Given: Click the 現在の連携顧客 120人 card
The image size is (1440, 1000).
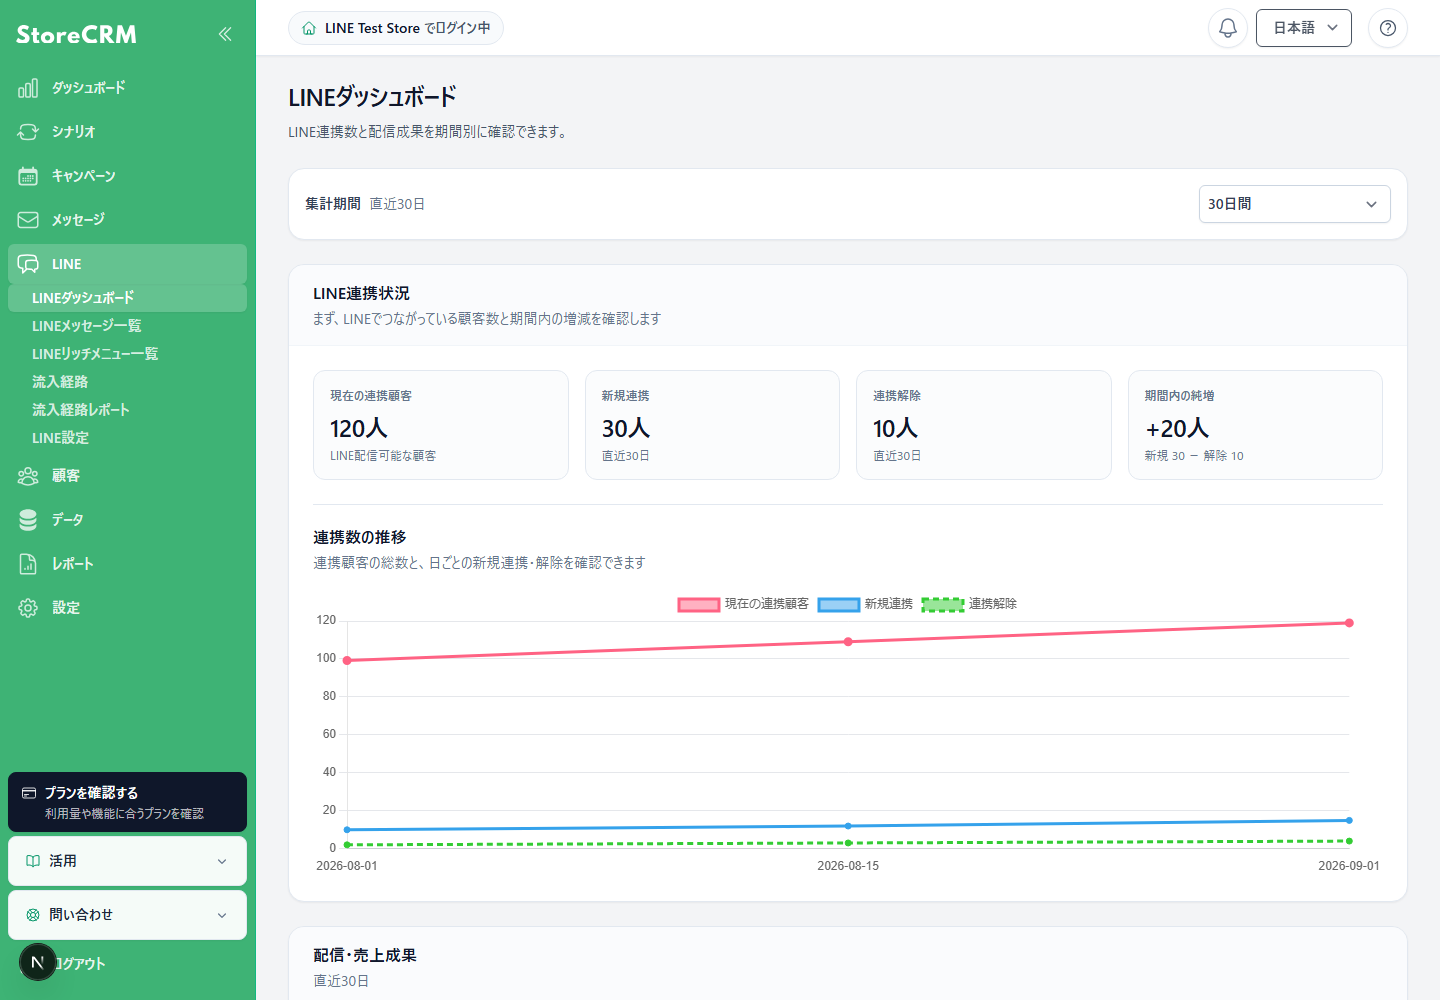Looking at the screenshot, I should pyautogui.click(x=441, y=425).
